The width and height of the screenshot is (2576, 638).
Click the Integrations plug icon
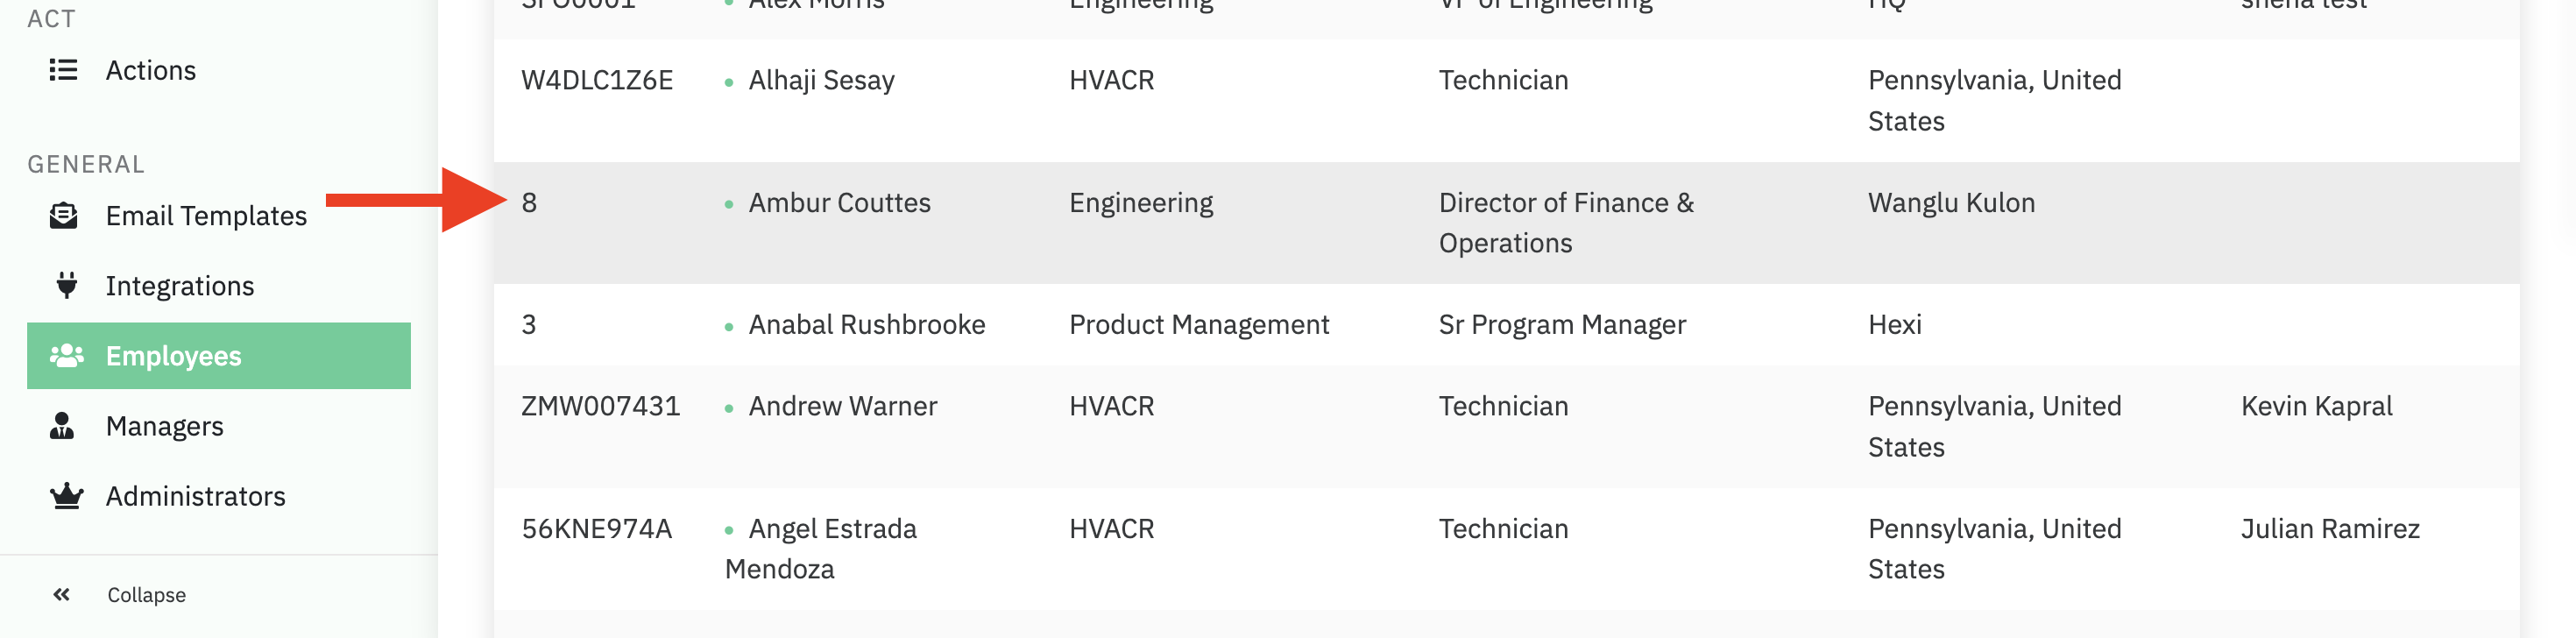click(66, 286)
